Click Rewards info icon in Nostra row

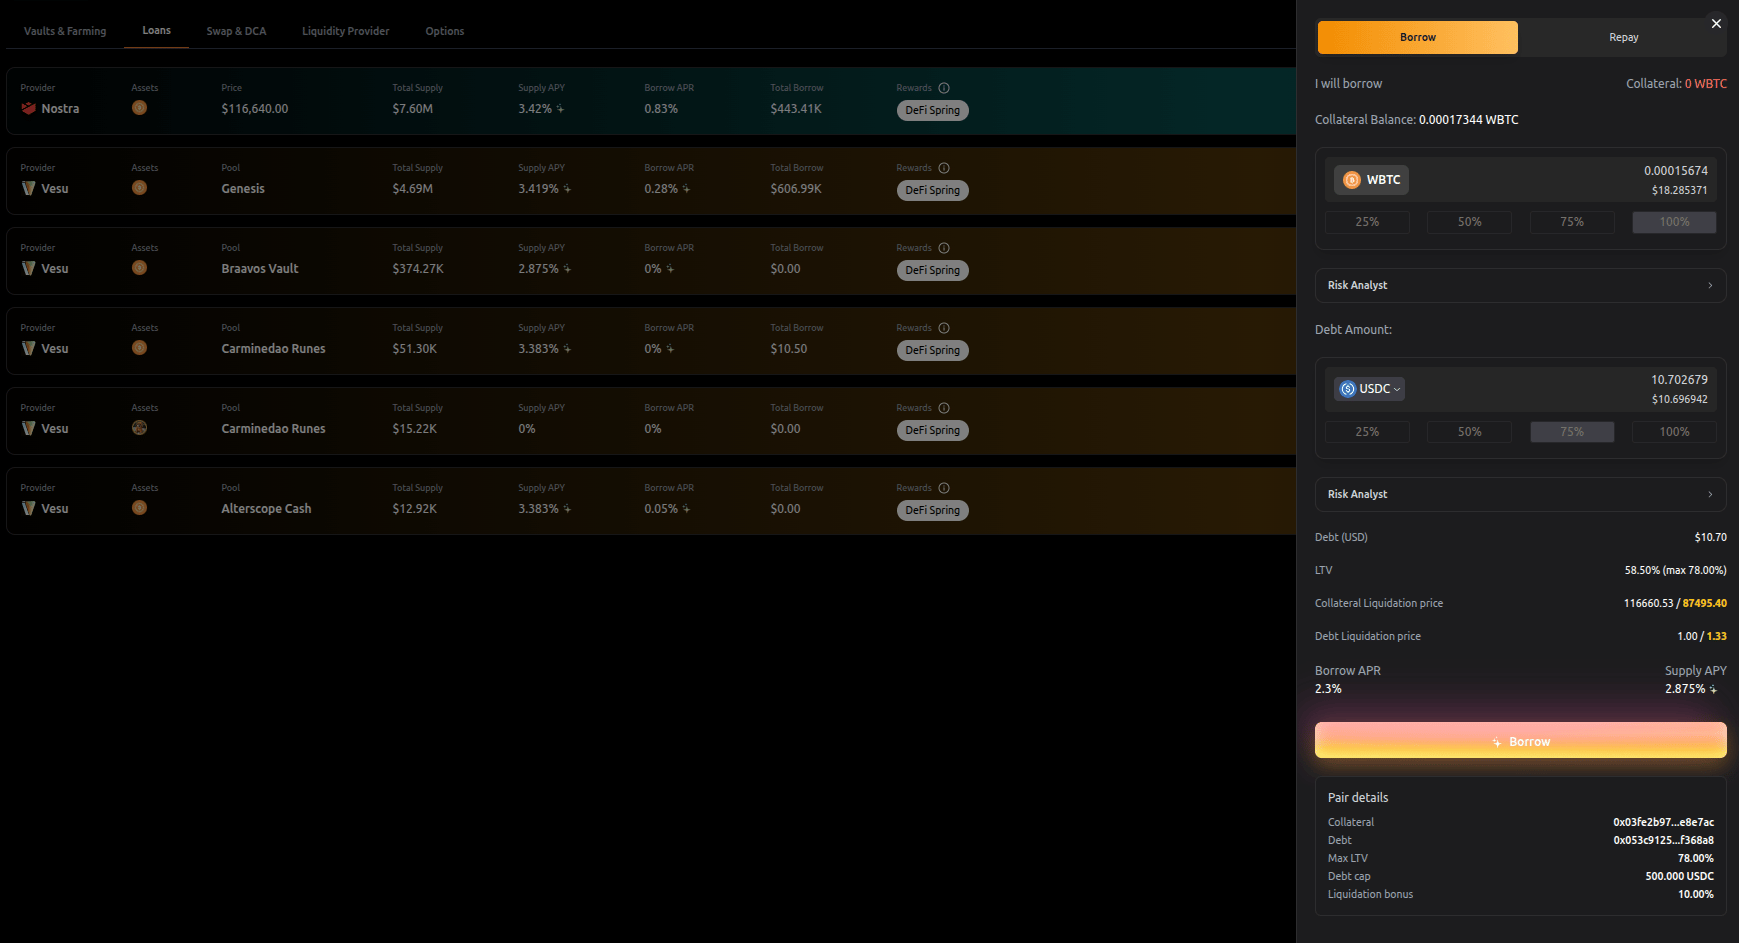(944, 88)
